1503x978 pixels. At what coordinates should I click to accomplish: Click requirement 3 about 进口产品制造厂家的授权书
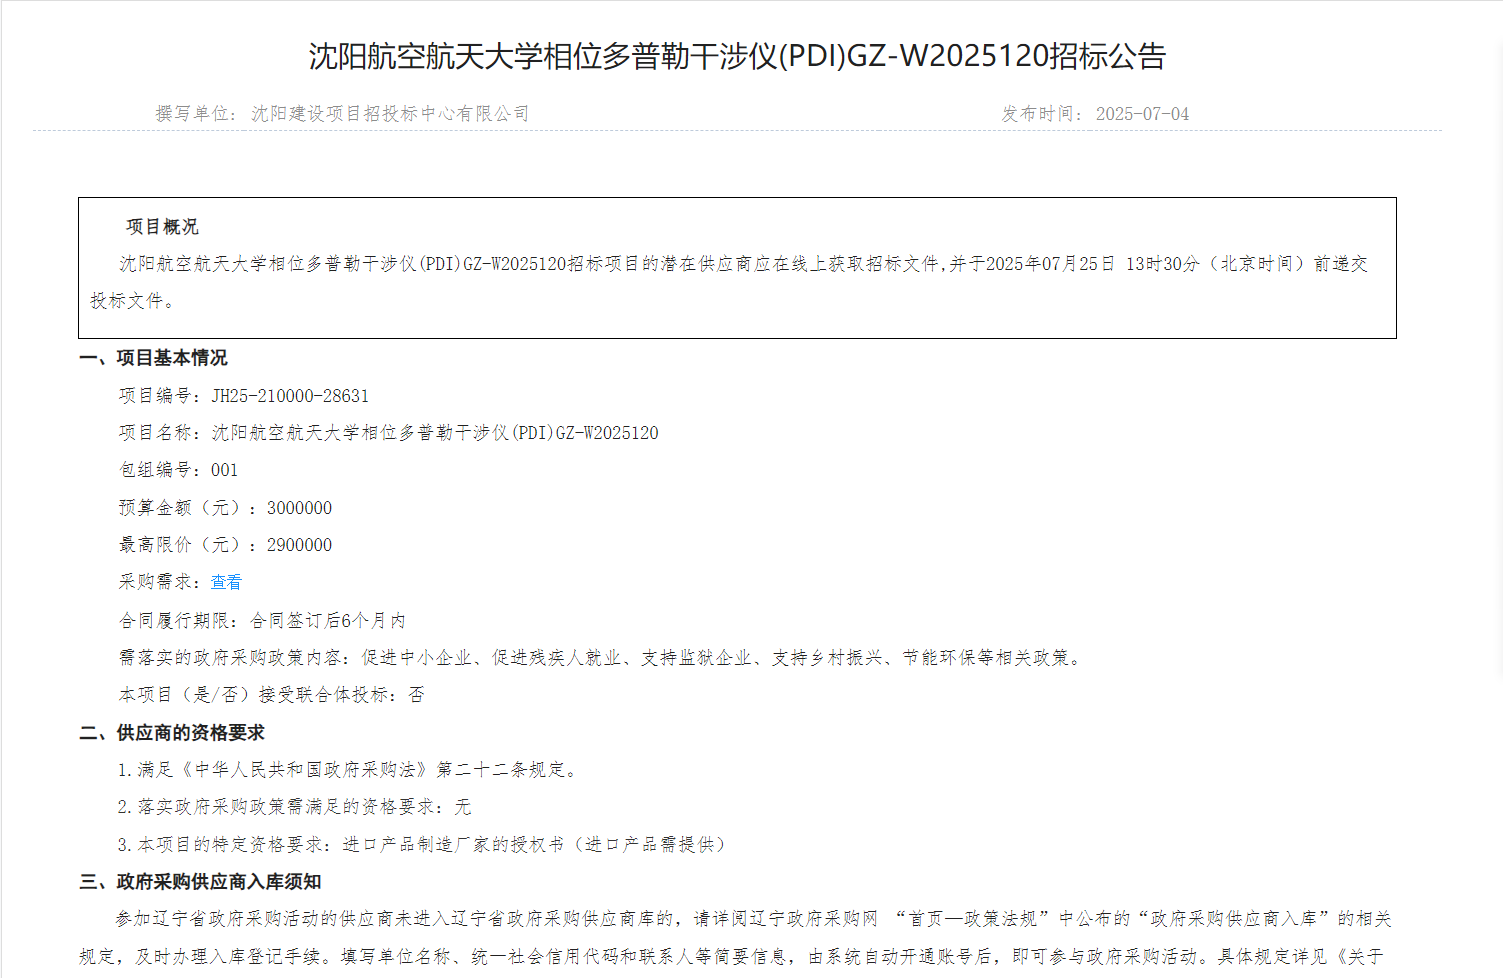coord(422,845)
